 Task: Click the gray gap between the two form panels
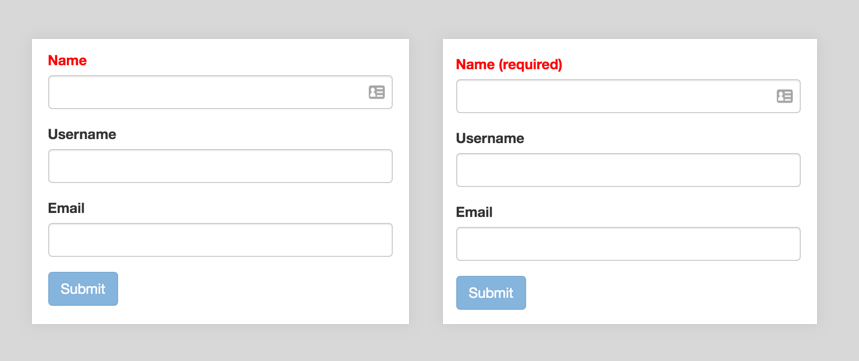coord(426,181)
